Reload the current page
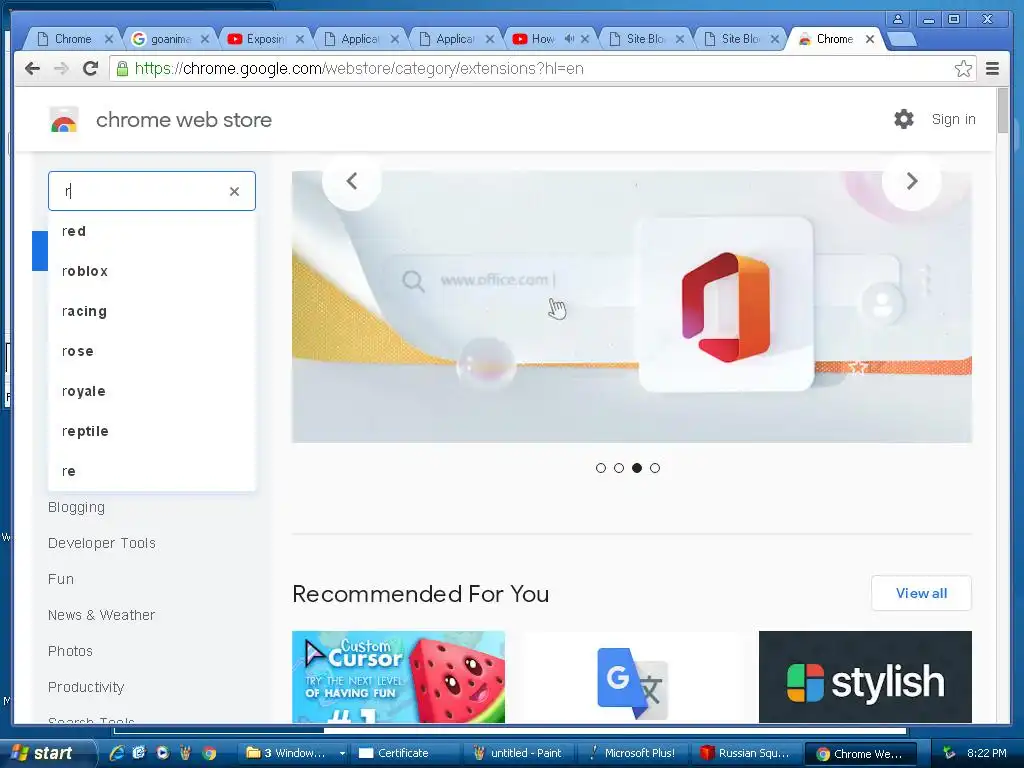Viewport: 1024px width, 768px height. [x=91, y=69]
